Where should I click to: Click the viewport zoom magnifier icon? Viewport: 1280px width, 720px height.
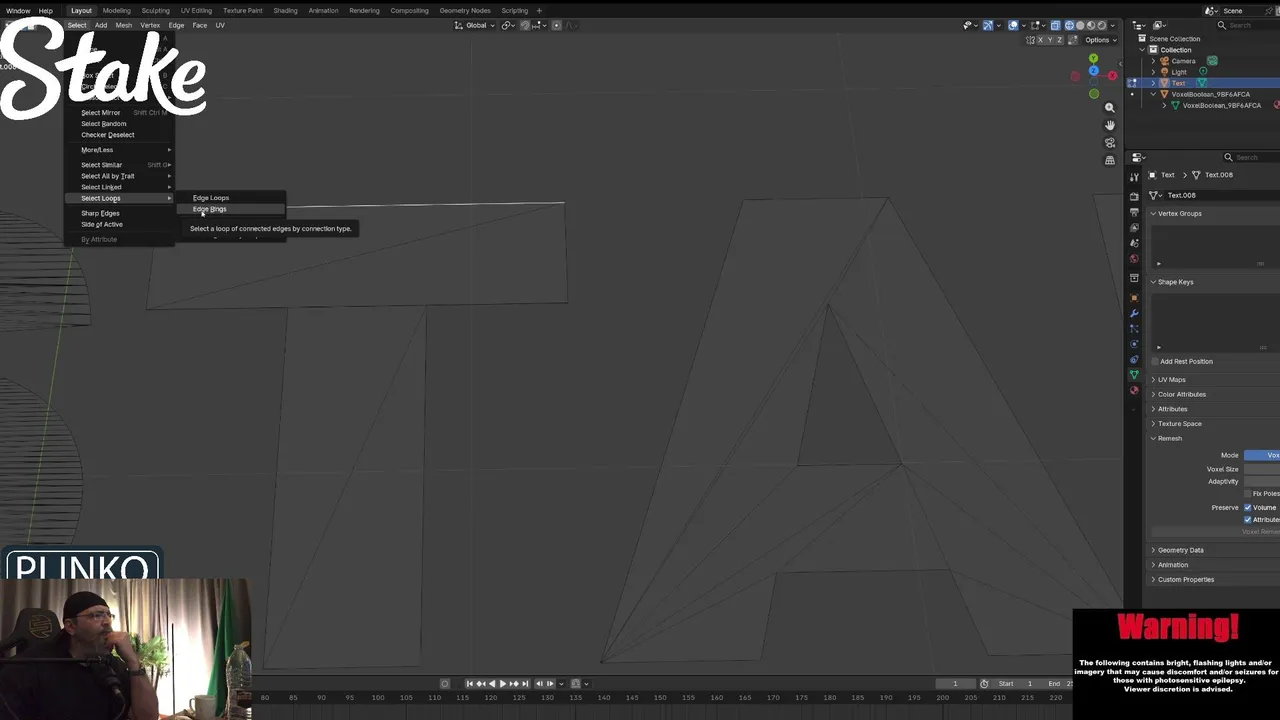coord(1109,107)
